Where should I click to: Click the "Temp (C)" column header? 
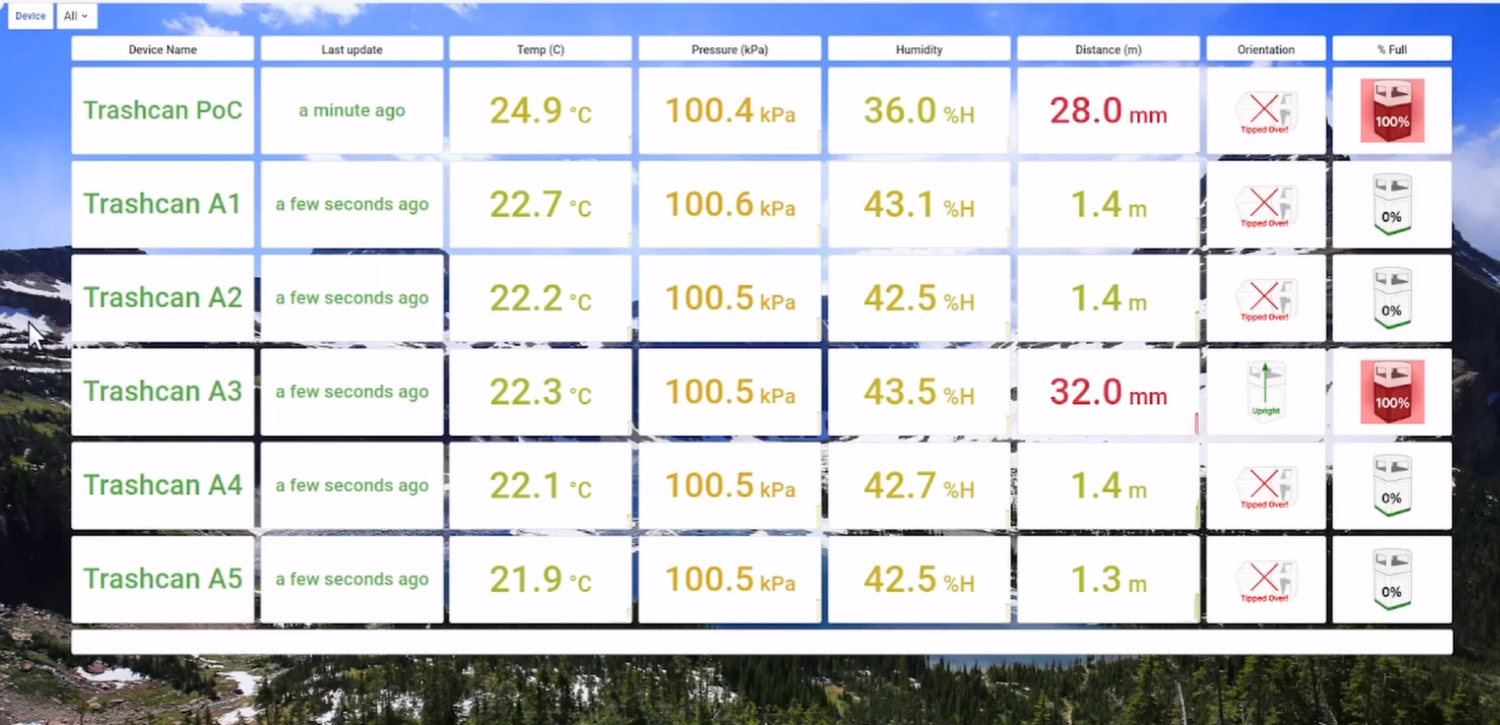540,48
